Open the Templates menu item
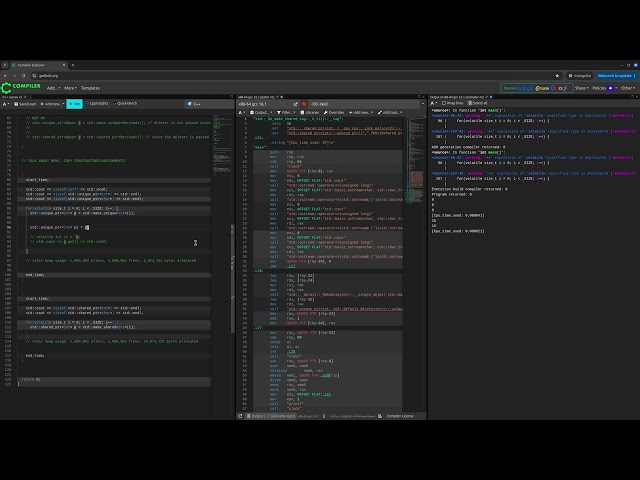 (90, 88)
